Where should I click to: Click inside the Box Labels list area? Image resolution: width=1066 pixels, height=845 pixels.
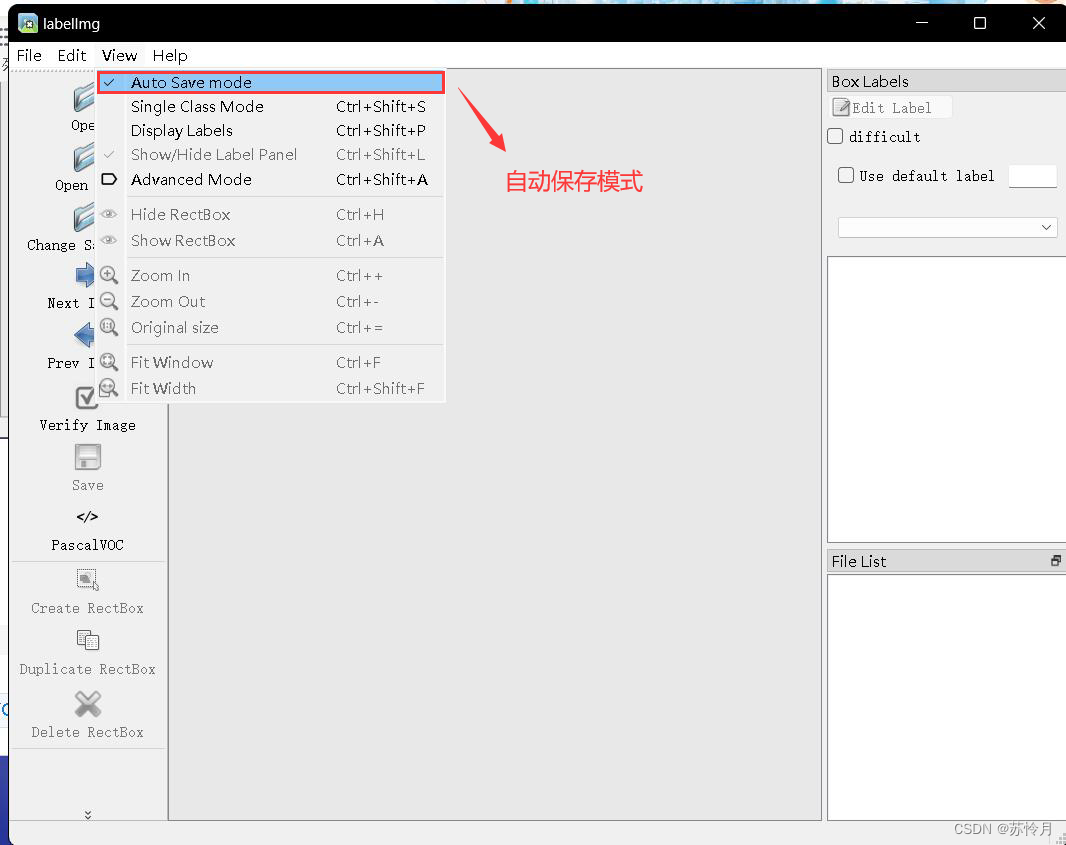pos(946,399)
